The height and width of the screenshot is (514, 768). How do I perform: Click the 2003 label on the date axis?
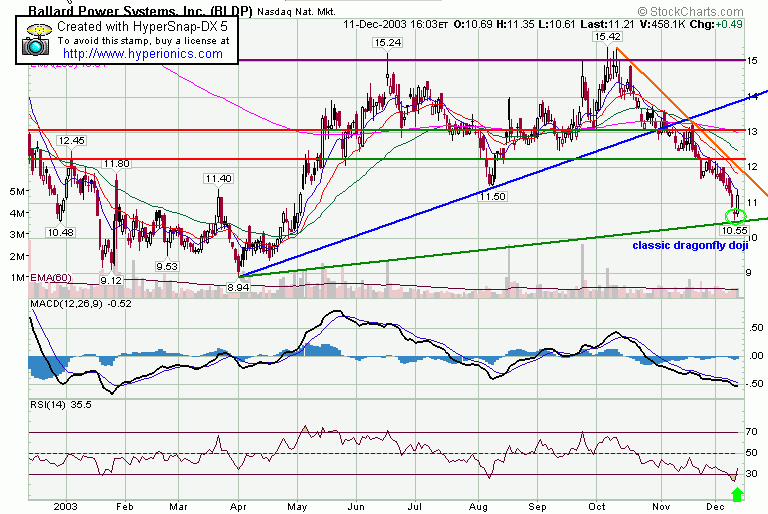point(66,507)
